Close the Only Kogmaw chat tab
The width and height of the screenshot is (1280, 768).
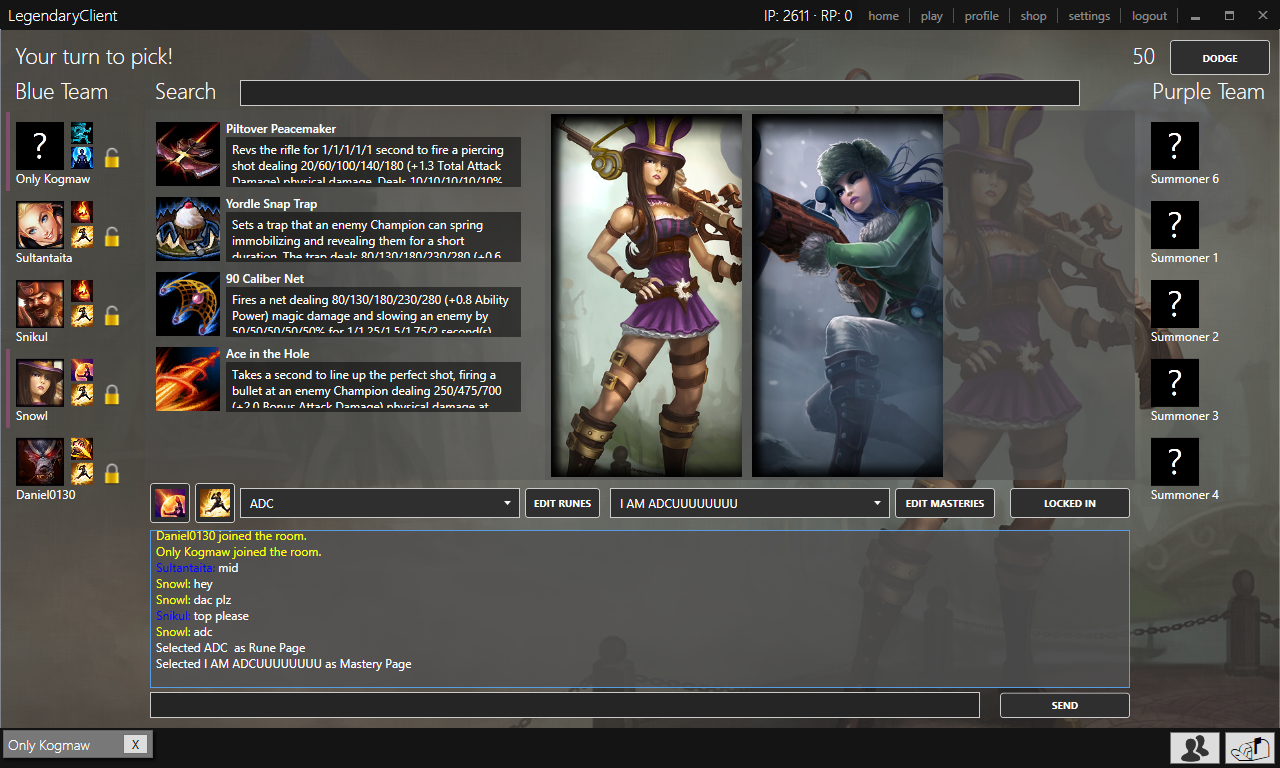click(x=136, y=744)
